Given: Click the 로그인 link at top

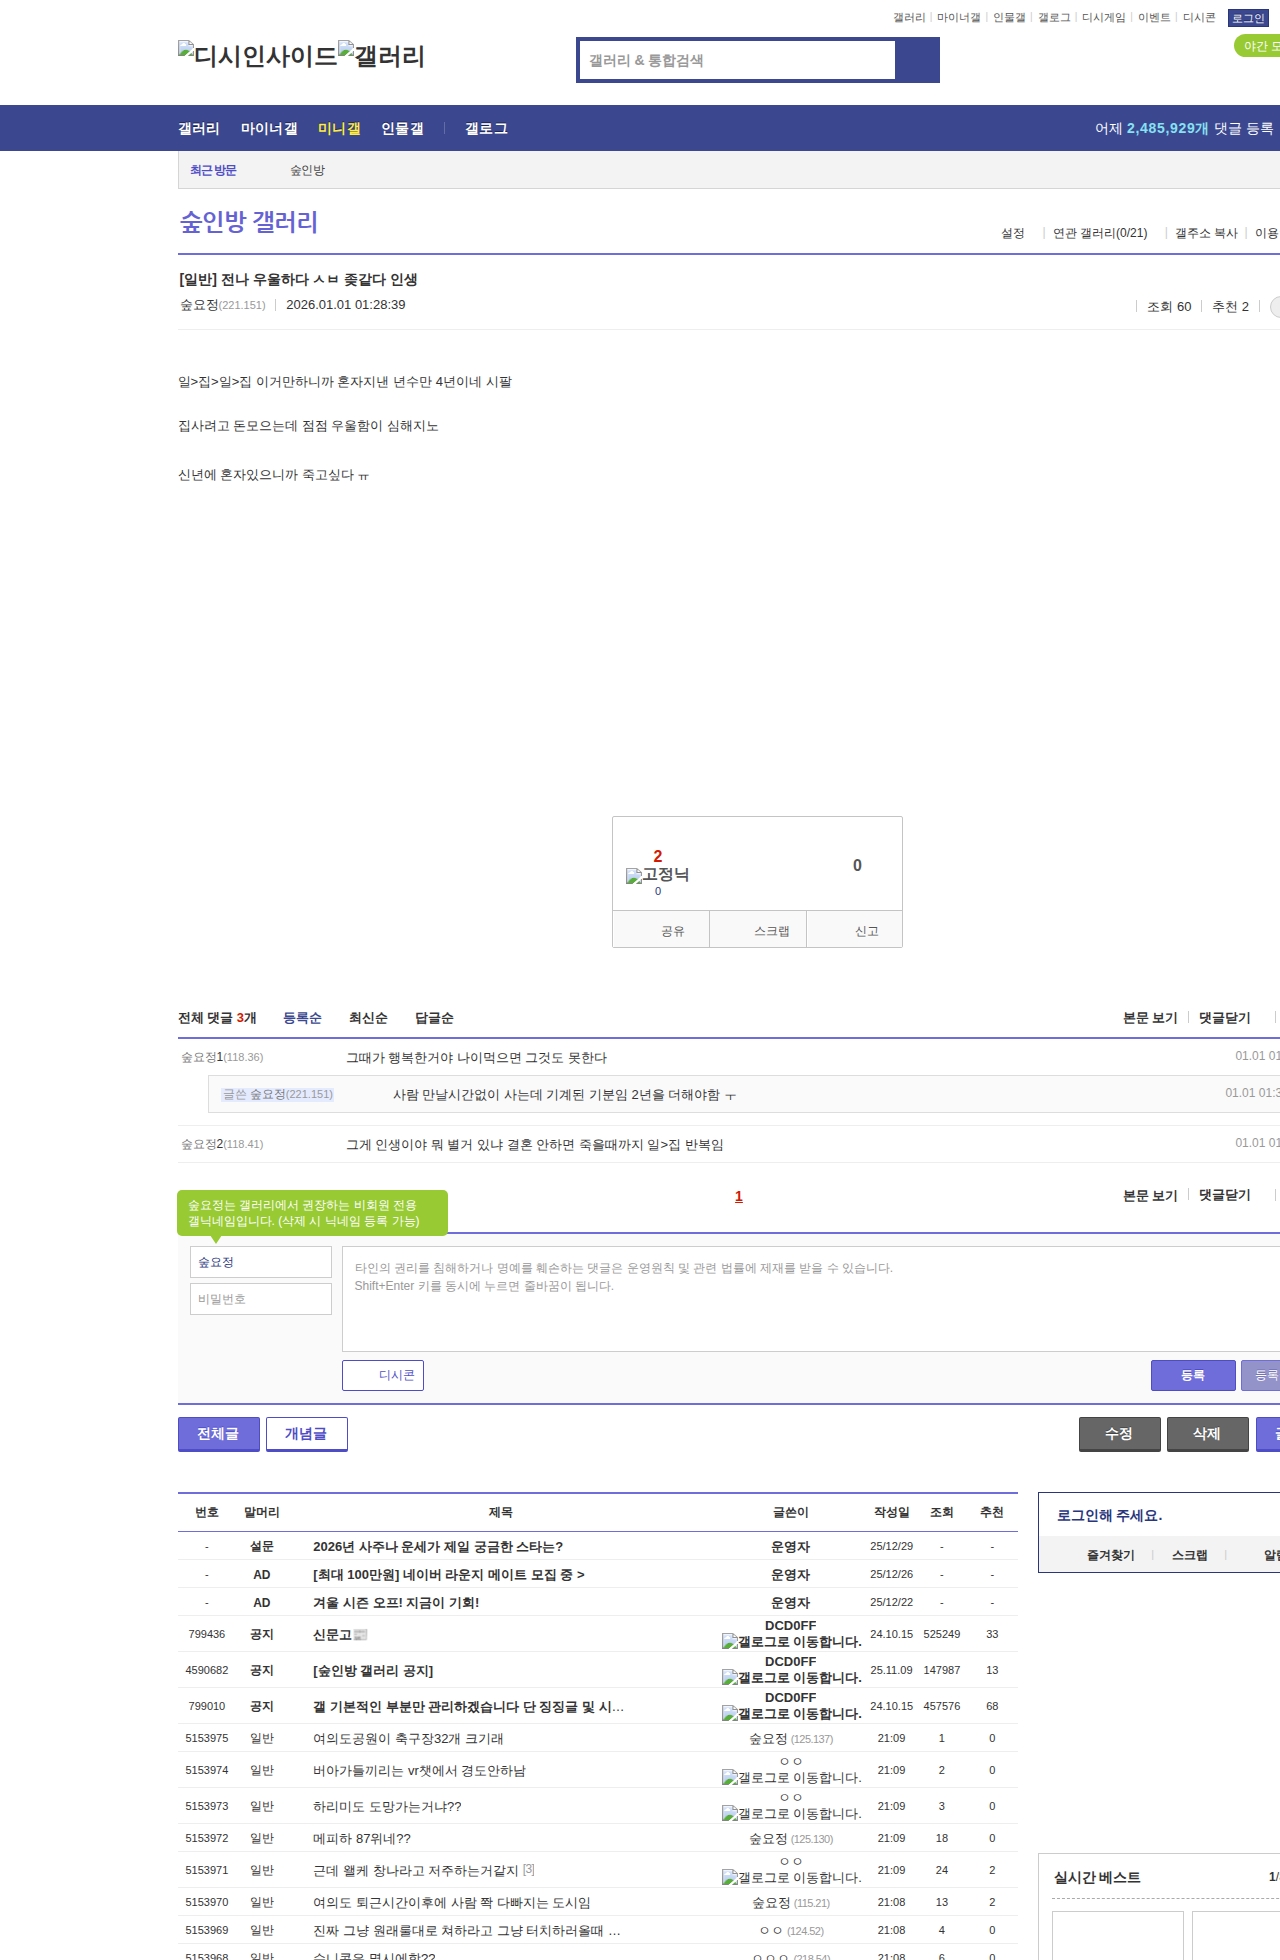Looking at the screenshot, I should [x=1247, y=18].
